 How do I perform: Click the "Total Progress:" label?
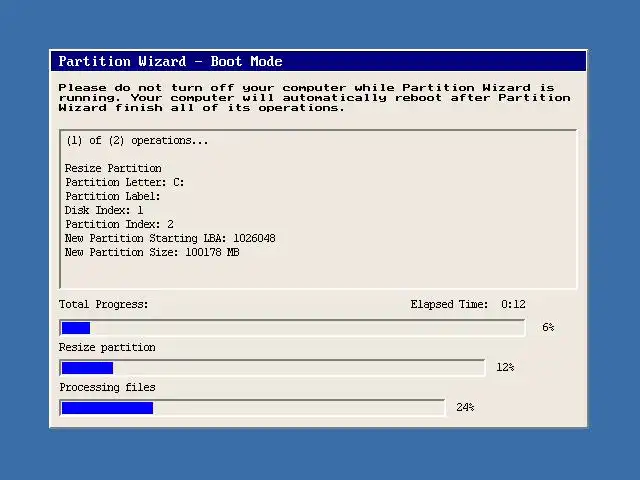pyautogui.click(x=104, y=304)
